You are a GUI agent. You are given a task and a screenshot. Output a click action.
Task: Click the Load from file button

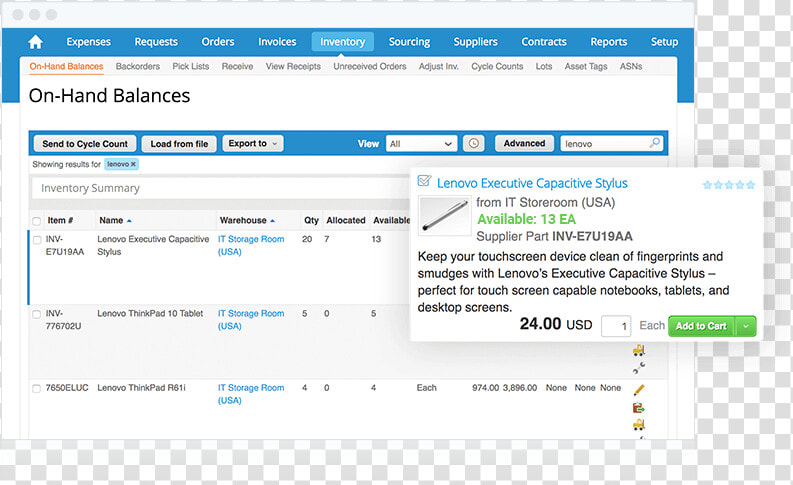[x=179, y=144]
